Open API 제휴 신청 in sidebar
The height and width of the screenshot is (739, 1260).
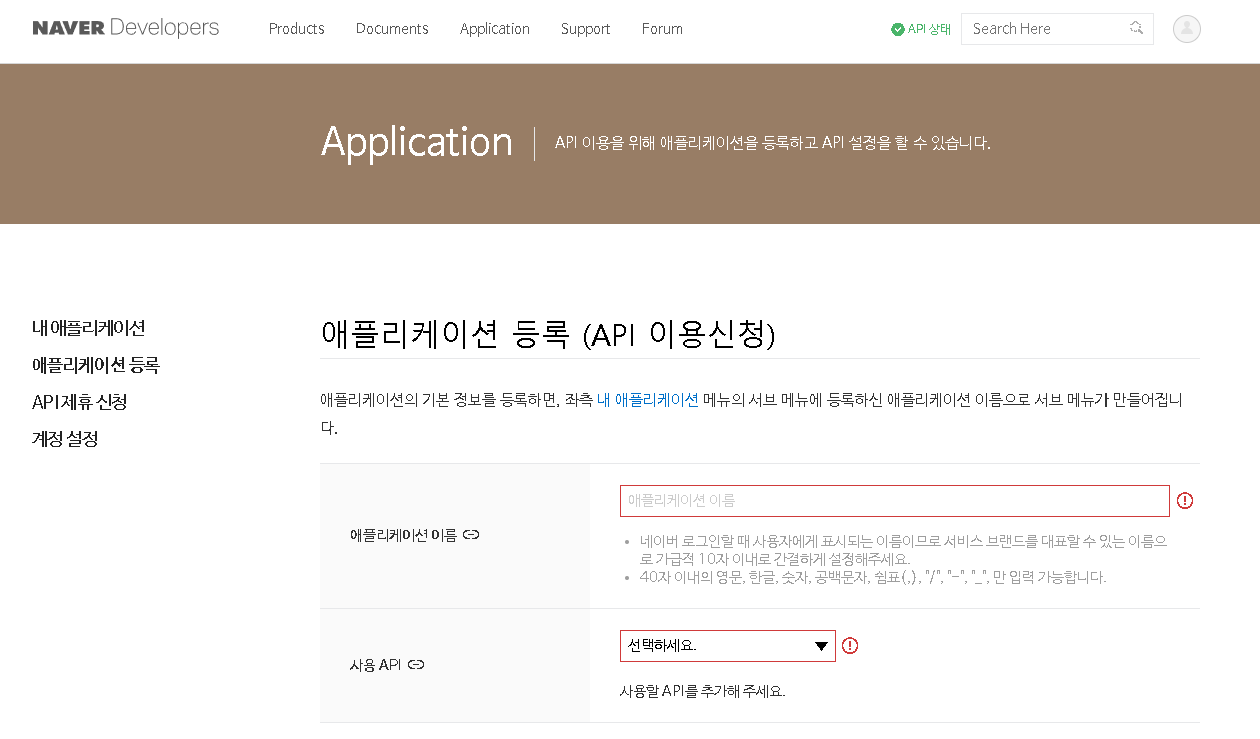click(x=80, y=402)
